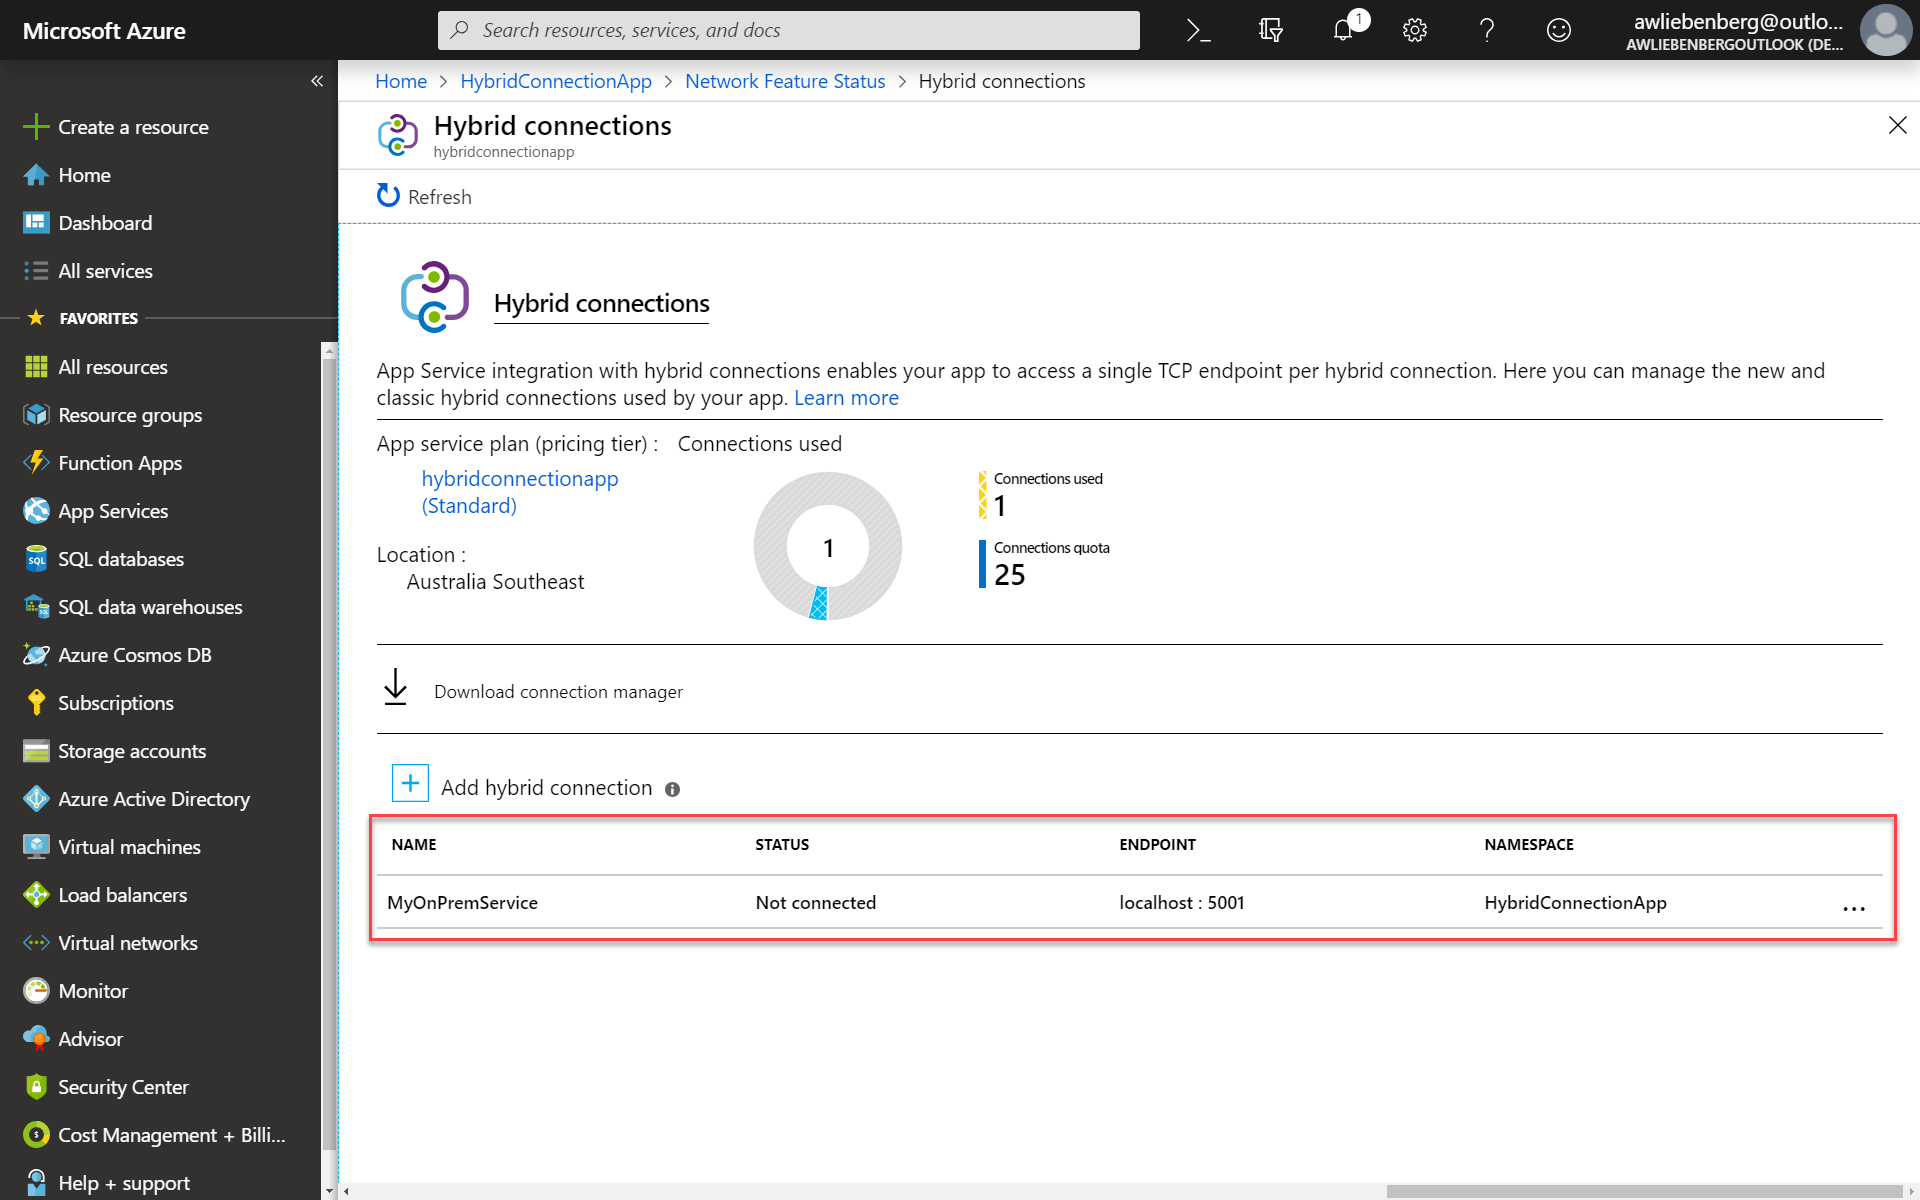Click Home breadcrumb link
Image resolution: width=1920 pixels, height=1200 pixels.
click(401, 81)
